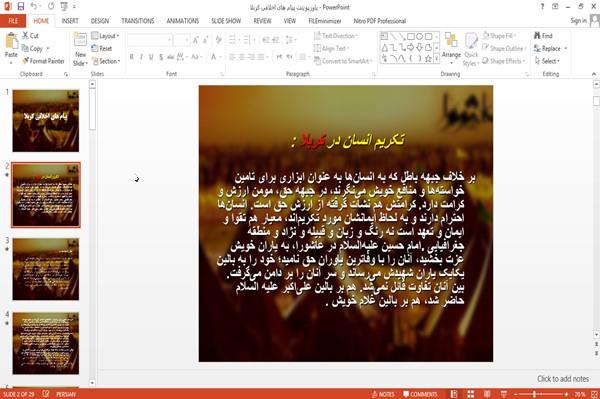Click the Save icon in quick access toolbar
This screenshot has width=600, height=399.
click(x=21, y=7)
